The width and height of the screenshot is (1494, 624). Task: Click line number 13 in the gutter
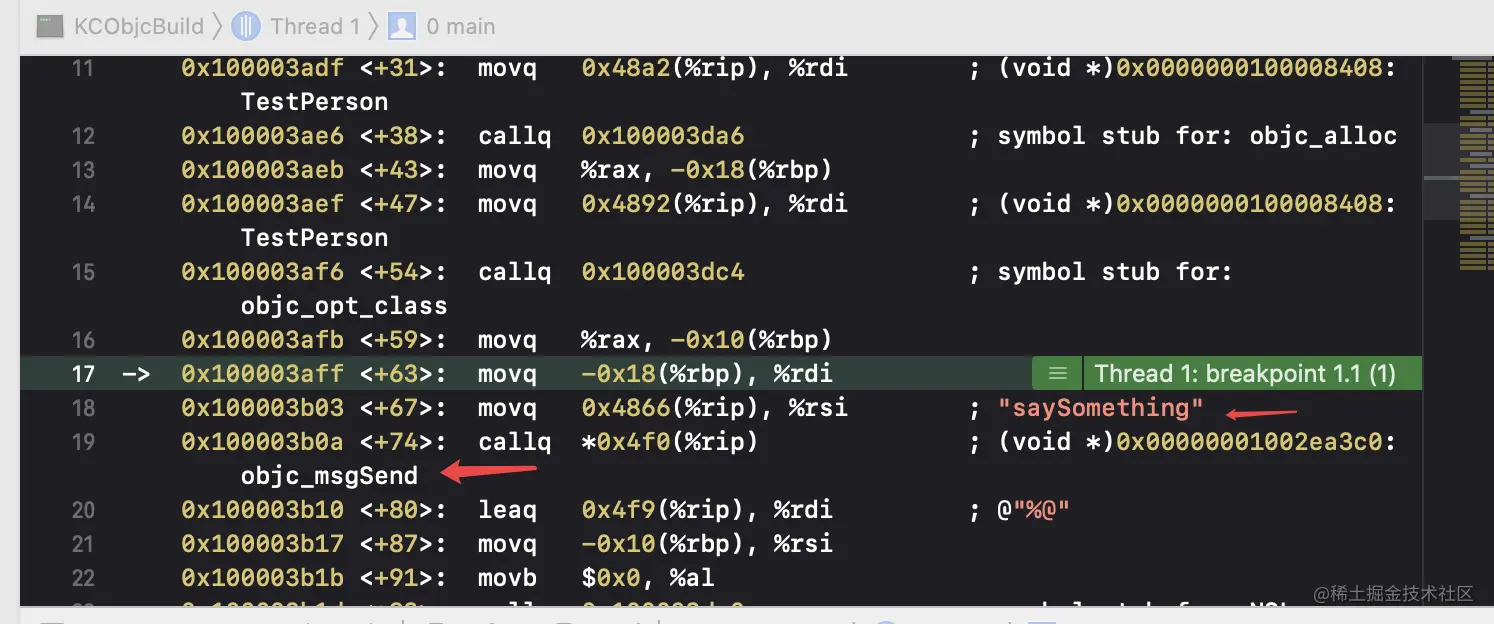[x=84, y=170]
